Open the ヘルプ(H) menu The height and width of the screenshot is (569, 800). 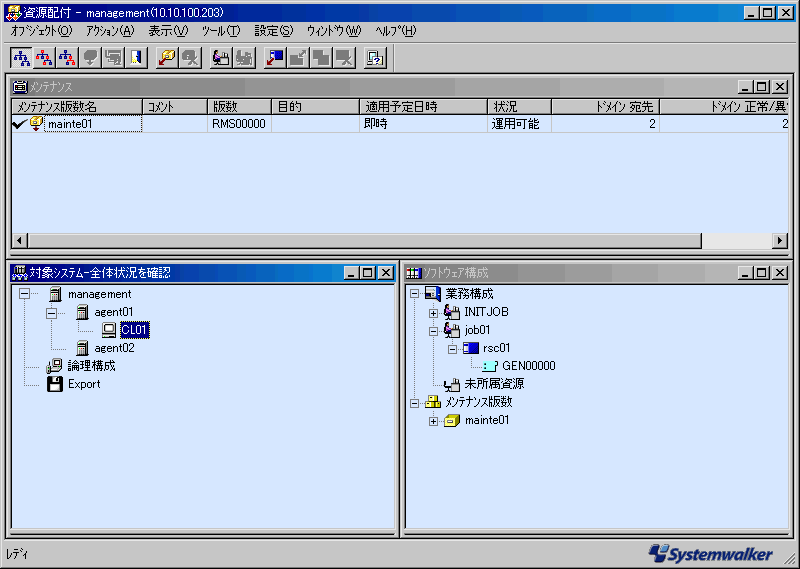click(395, 31)
